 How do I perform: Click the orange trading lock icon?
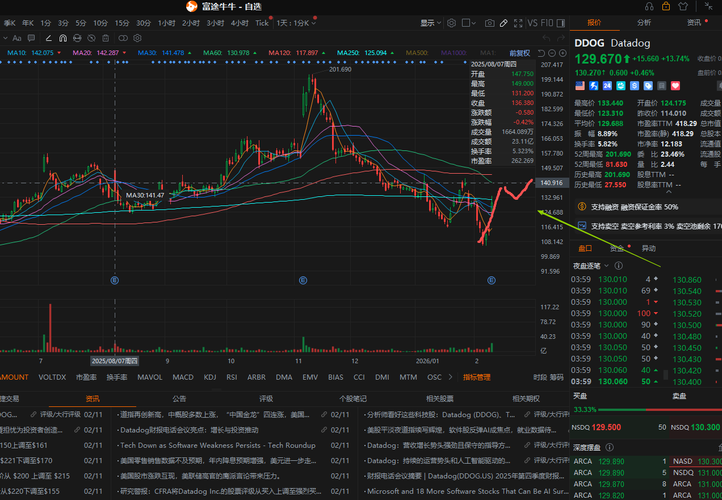point(666,6)
